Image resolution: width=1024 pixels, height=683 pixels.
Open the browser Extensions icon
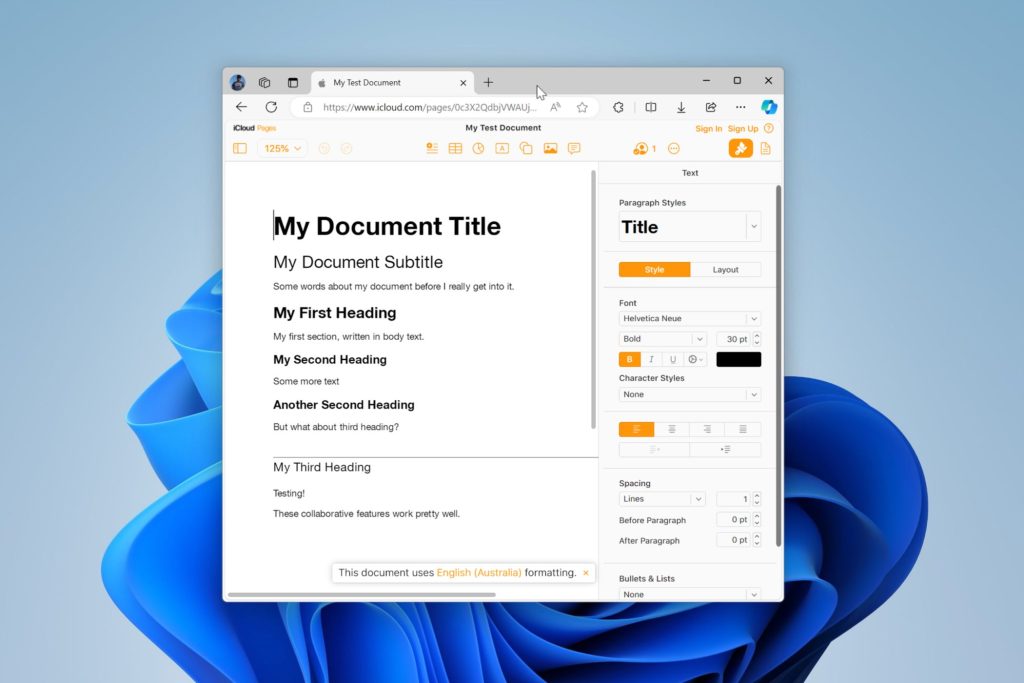[x=618, y=107]
